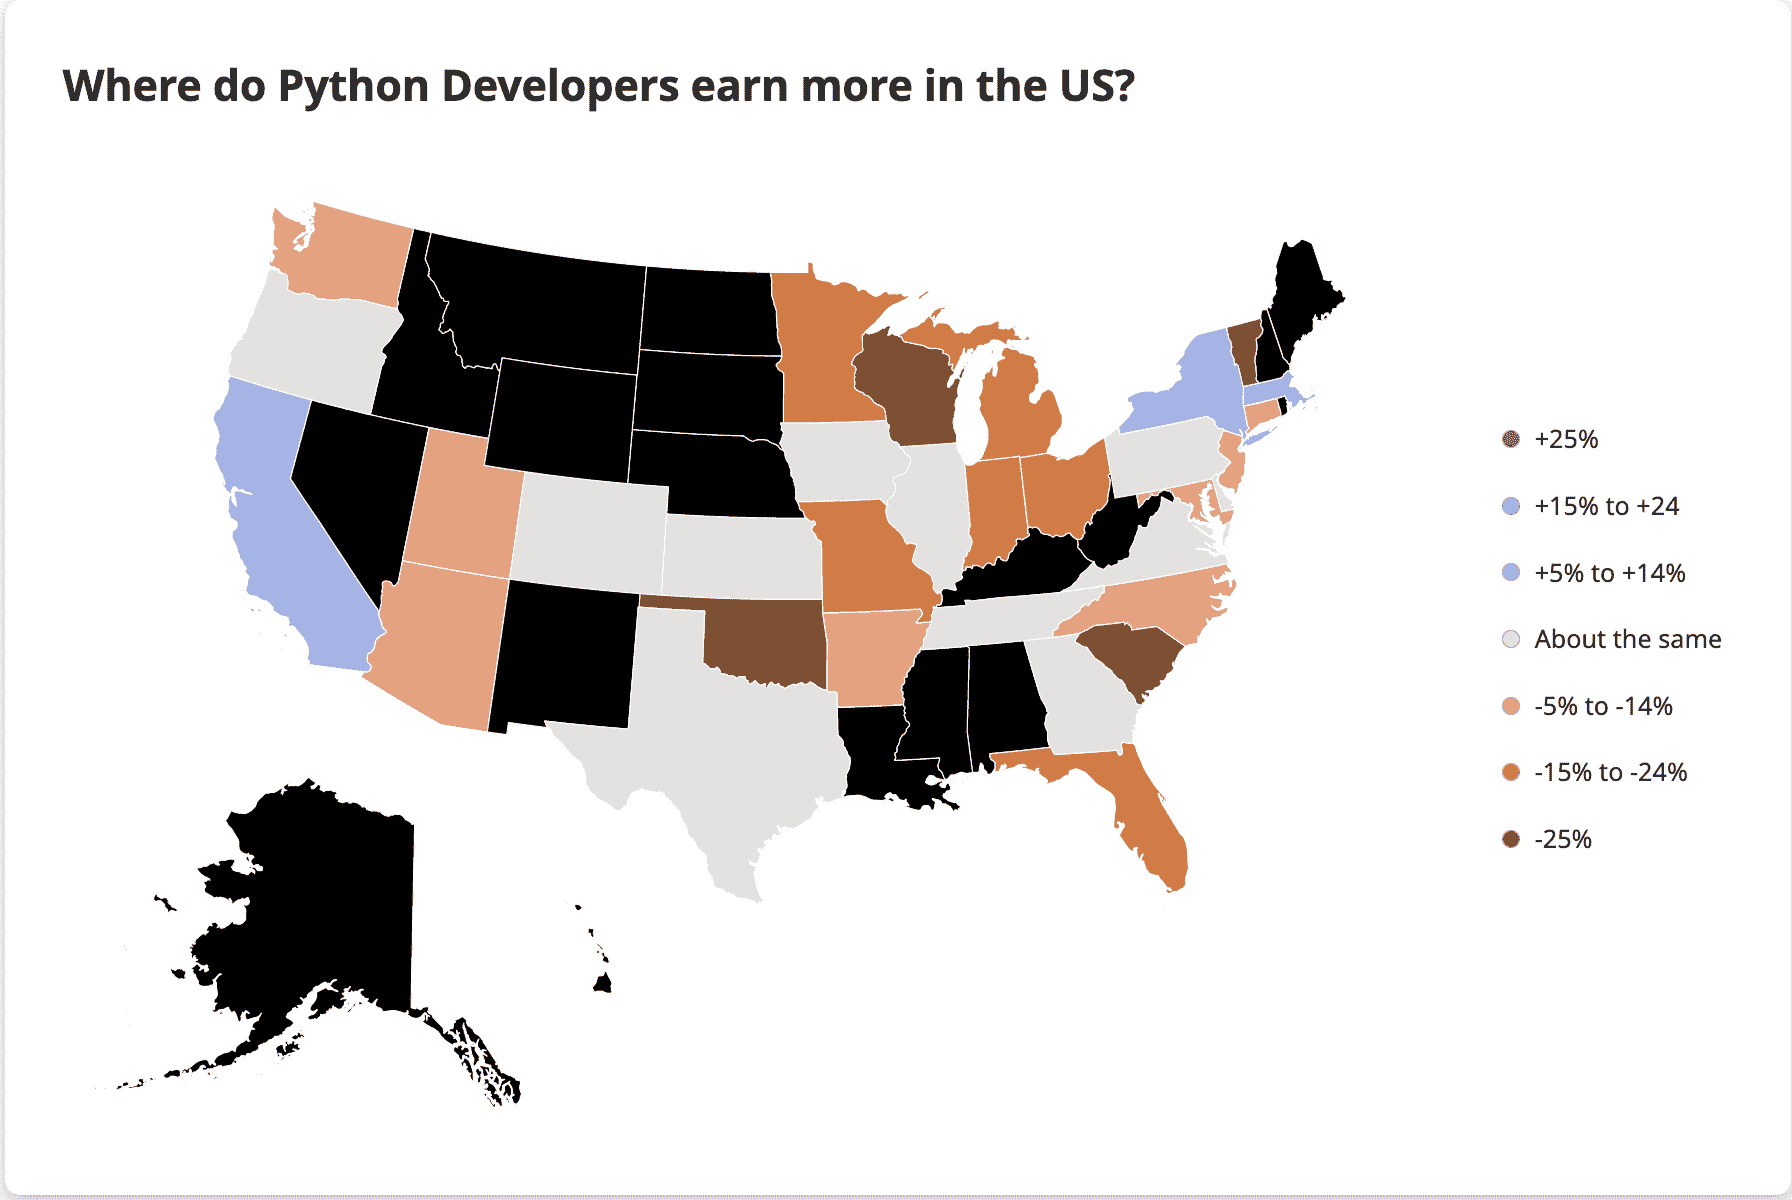
Task: Click the state of Michigan's lower peninsula
Action: point(1020,410)
